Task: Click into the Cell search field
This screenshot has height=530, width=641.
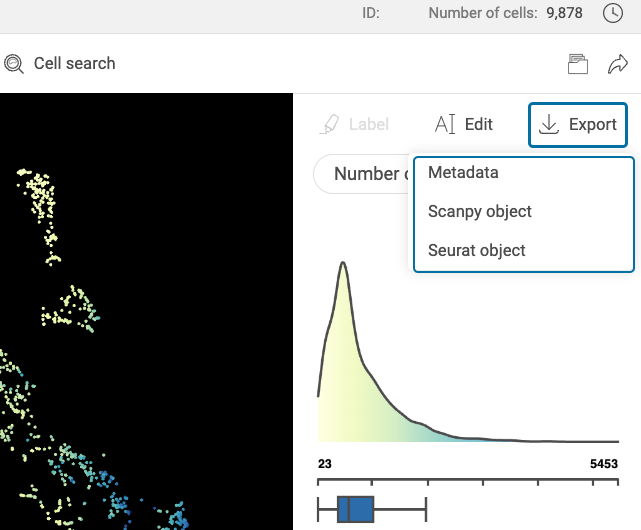Action: pos(75,64)
